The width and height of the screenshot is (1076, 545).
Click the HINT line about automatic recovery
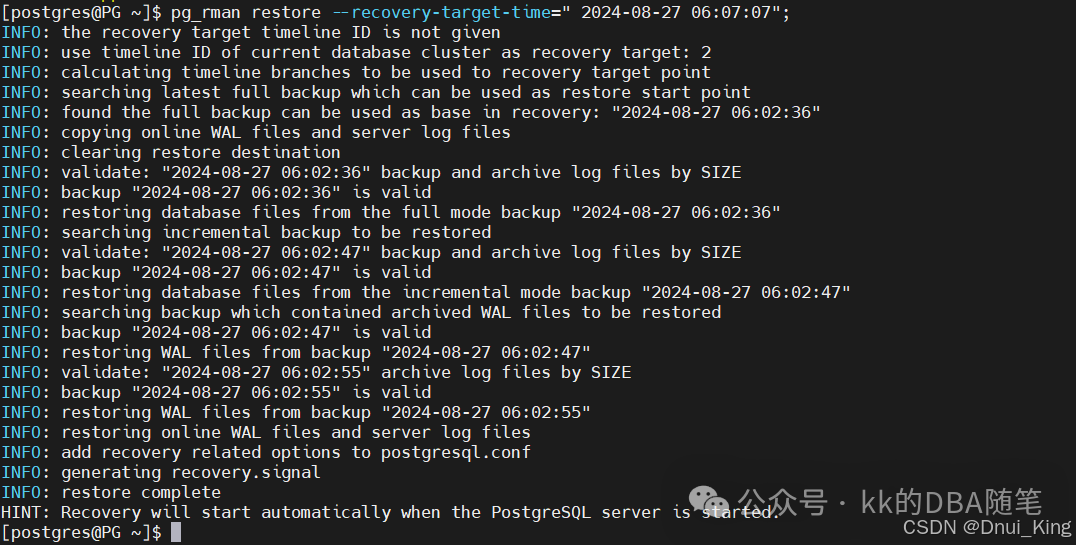(390, 512)
